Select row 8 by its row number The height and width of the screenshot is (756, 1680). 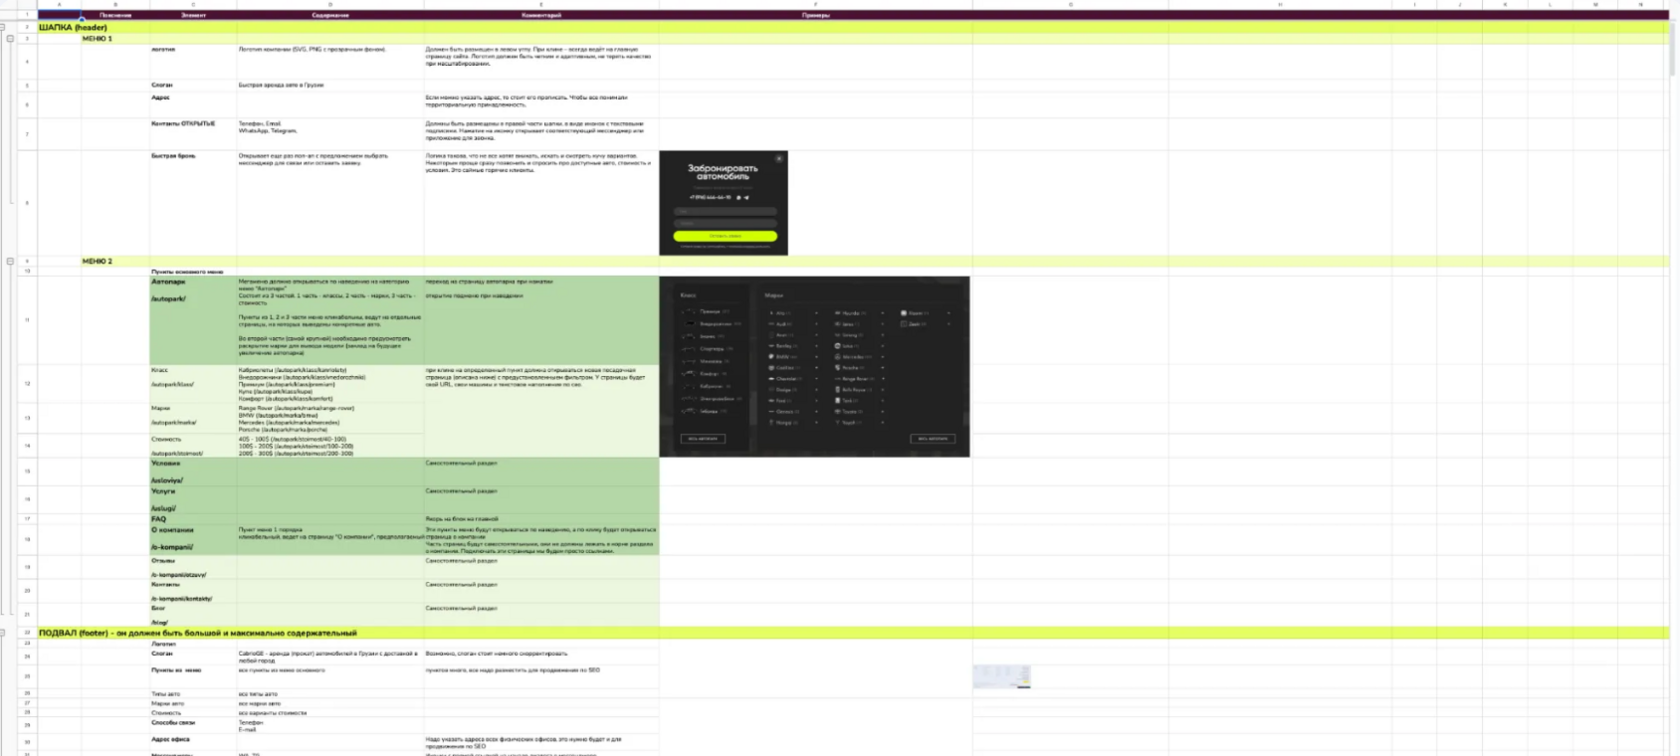pos(27,203)
